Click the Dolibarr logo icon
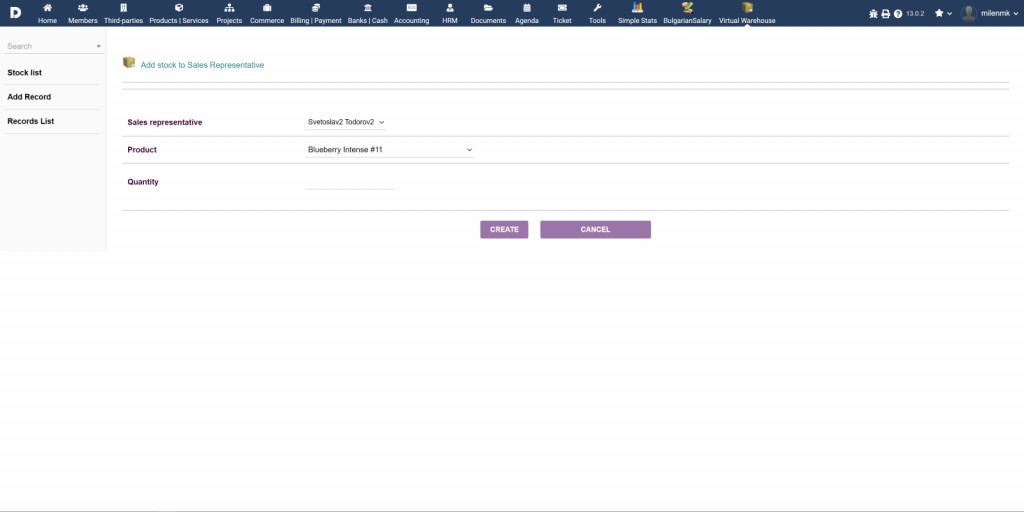Image resolution: width=1024 pixels, height=512 pixels. coord(15,12)
